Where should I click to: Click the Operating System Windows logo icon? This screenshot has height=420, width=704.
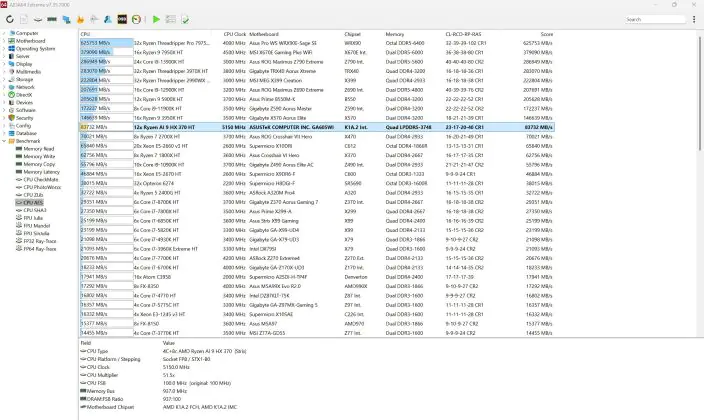click(x=12, y=49)
